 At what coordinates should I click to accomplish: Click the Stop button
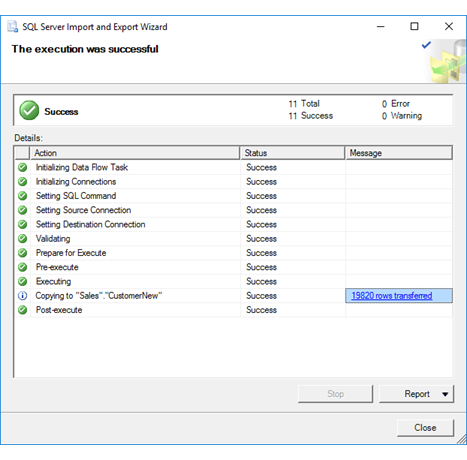tap(335, 394)
